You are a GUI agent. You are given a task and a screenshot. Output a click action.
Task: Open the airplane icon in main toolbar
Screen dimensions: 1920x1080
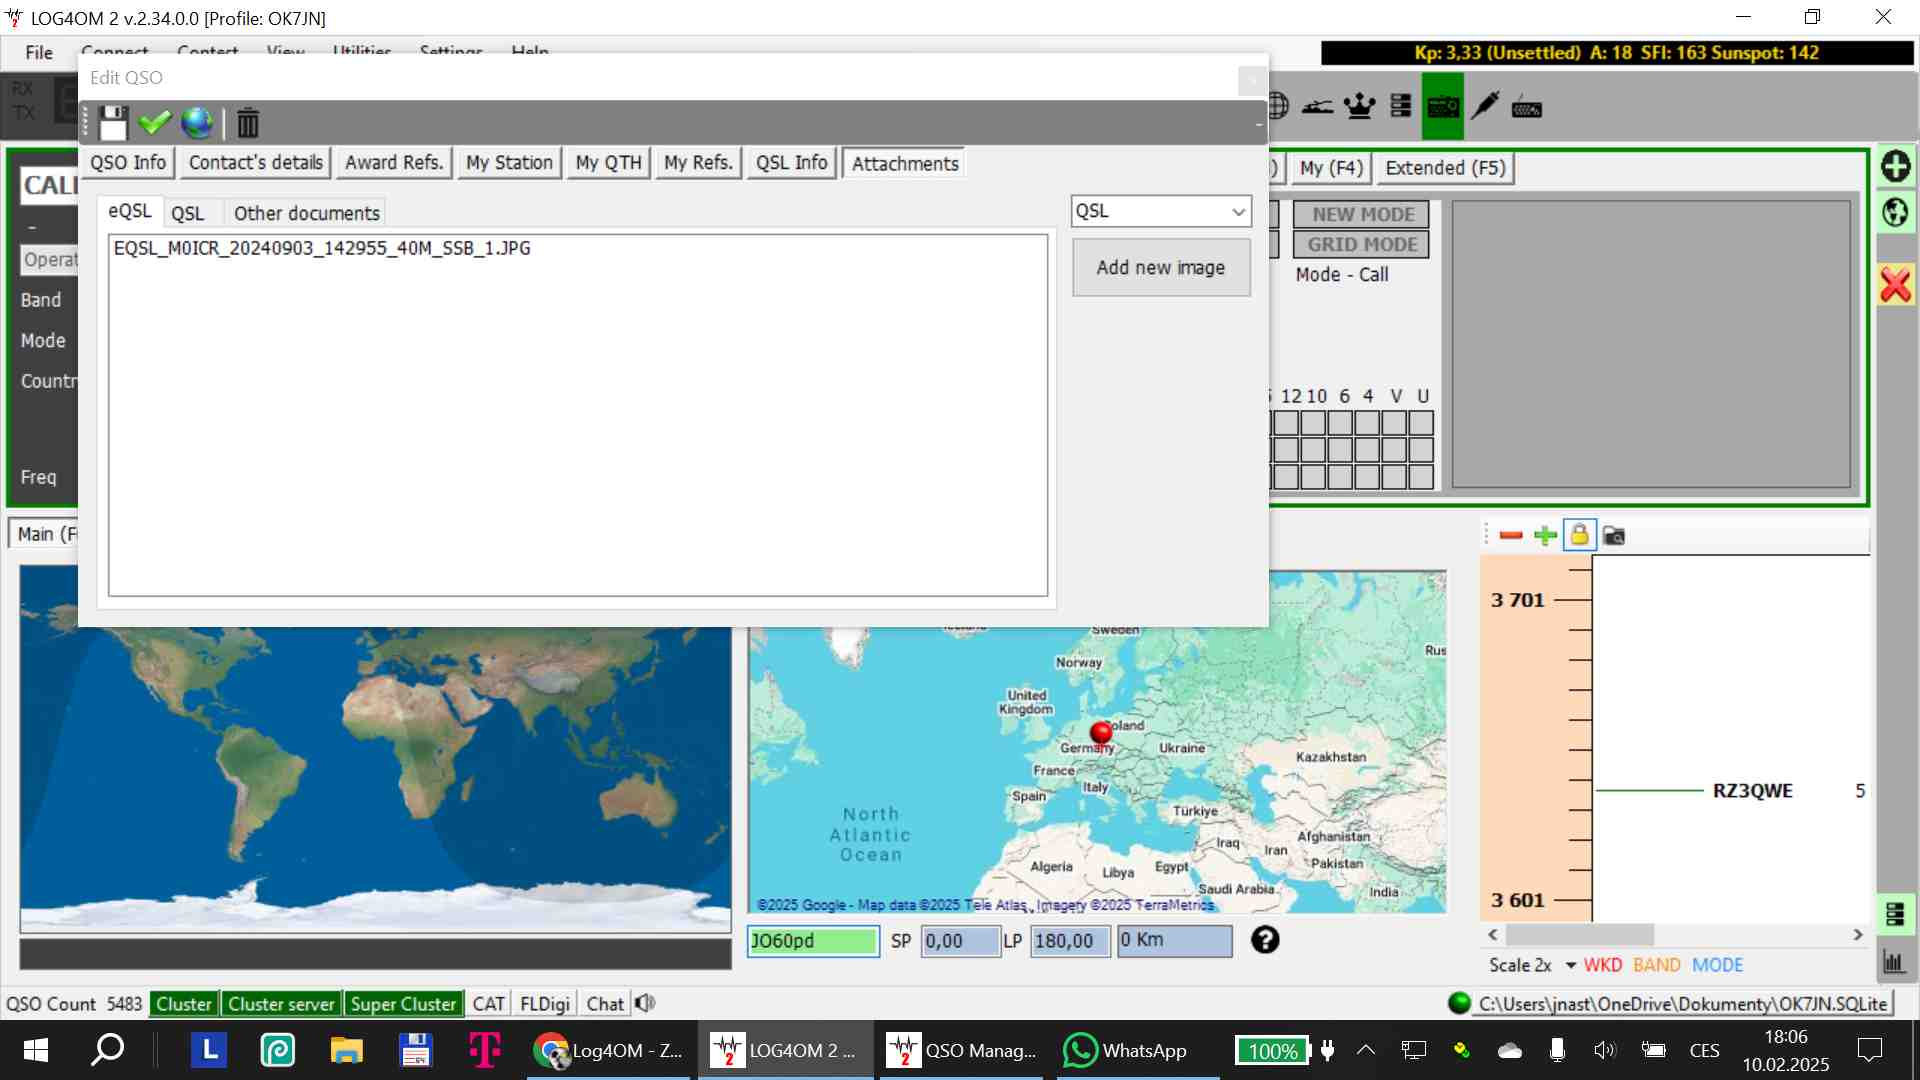tap(1317, 106)
